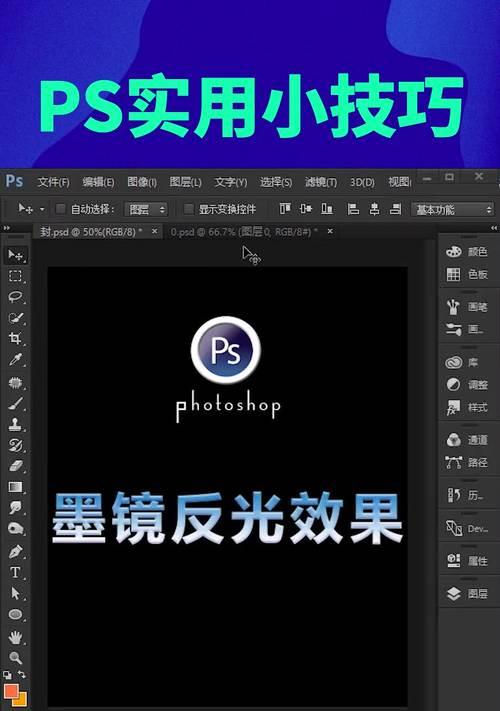Open the 基本功能 workspace dropdown
Screen dimensions: 500x711
coord(453,209)
